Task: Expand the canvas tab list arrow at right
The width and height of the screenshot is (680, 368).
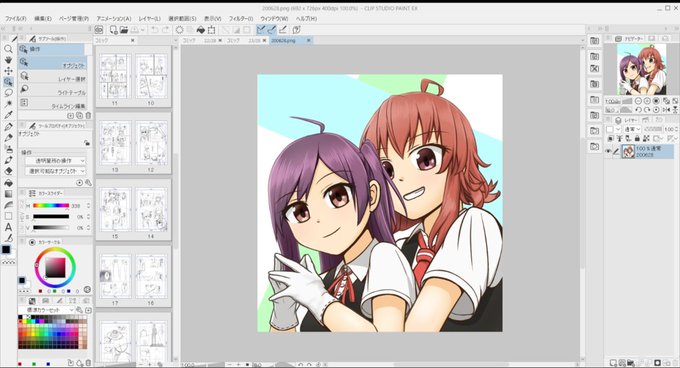Action: click(x=582, y=40)
